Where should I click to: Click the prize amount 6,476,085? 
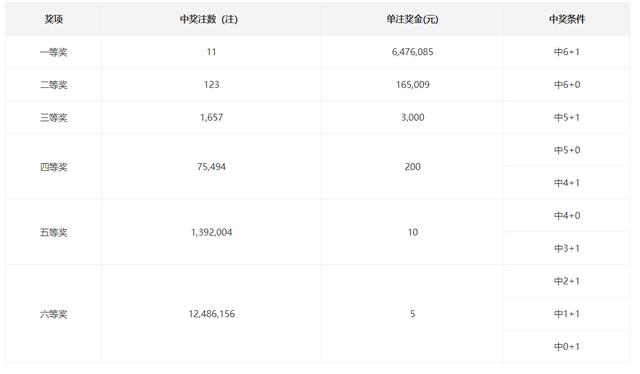coord(413,52)
